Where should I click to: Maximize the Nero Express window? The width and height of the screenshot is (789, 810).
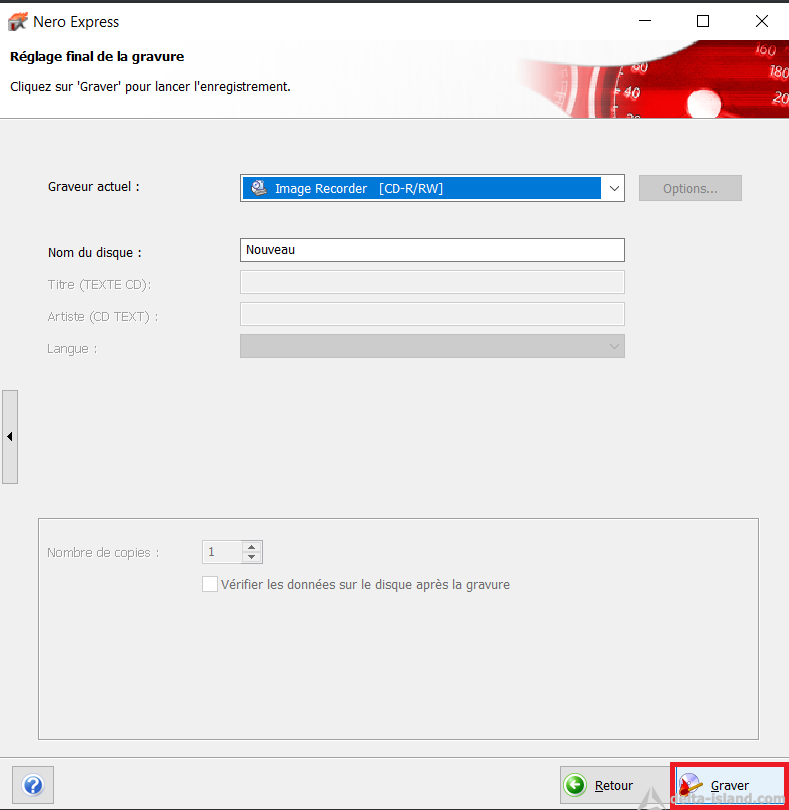(703, 21)
